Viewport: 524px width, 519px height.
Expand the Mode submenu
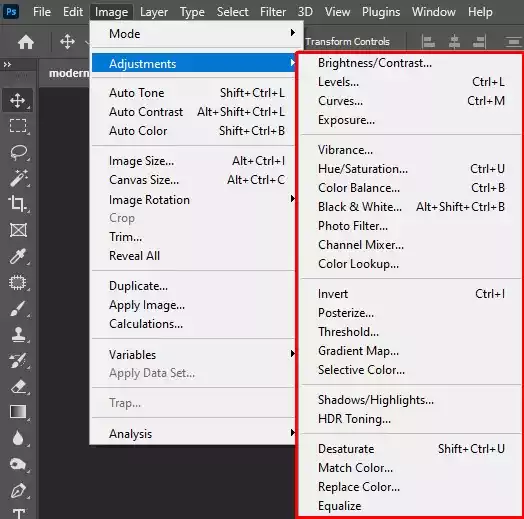197,34
